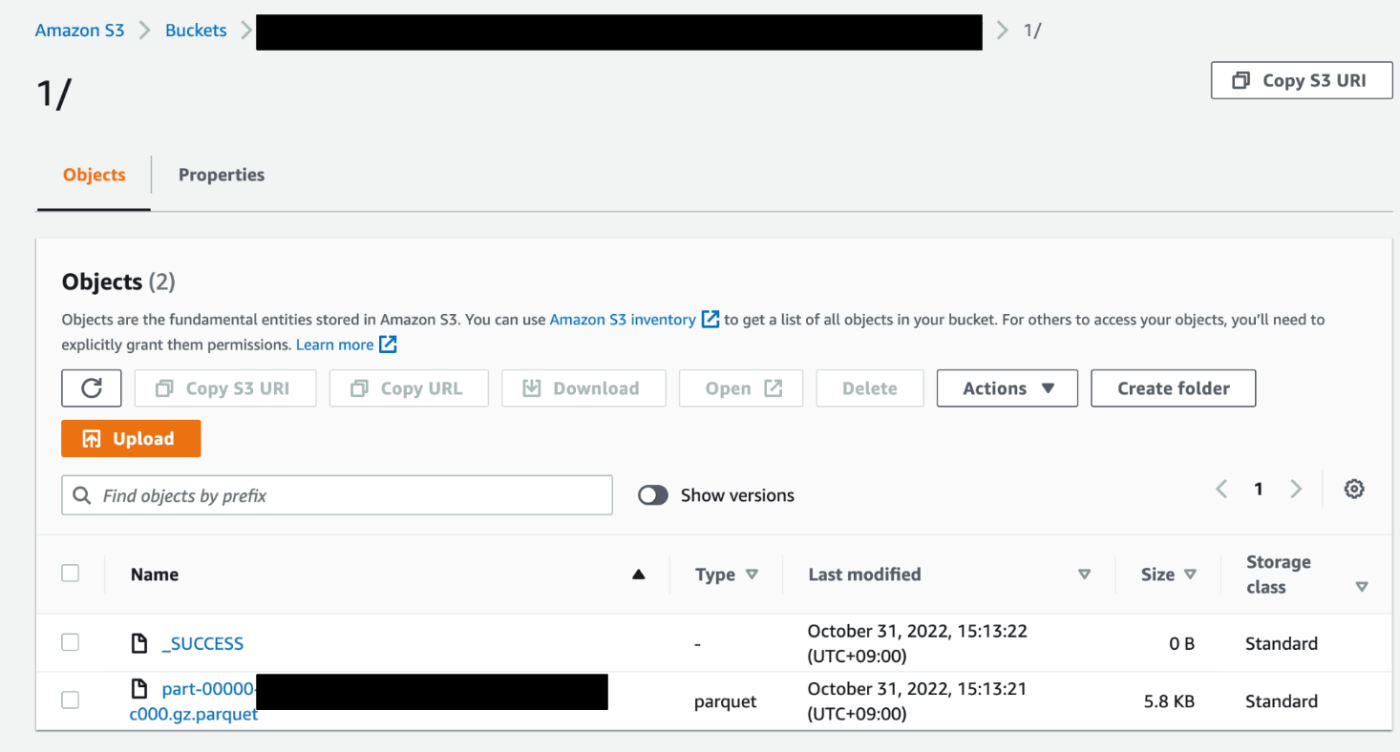Click page number 1 in pagination

[x=1258, y=489]
